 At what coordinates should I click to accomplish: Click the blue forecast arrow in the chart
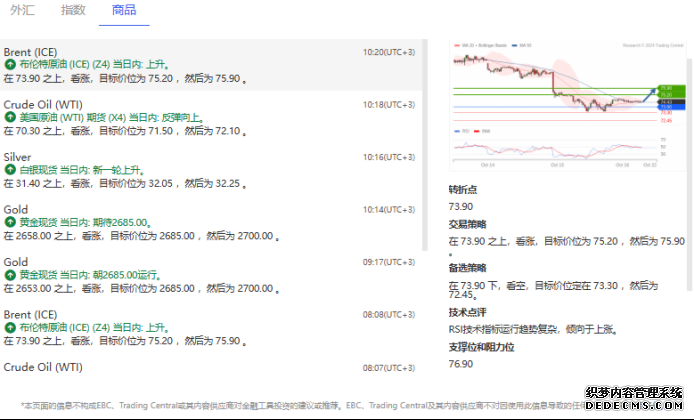[652, 93]
